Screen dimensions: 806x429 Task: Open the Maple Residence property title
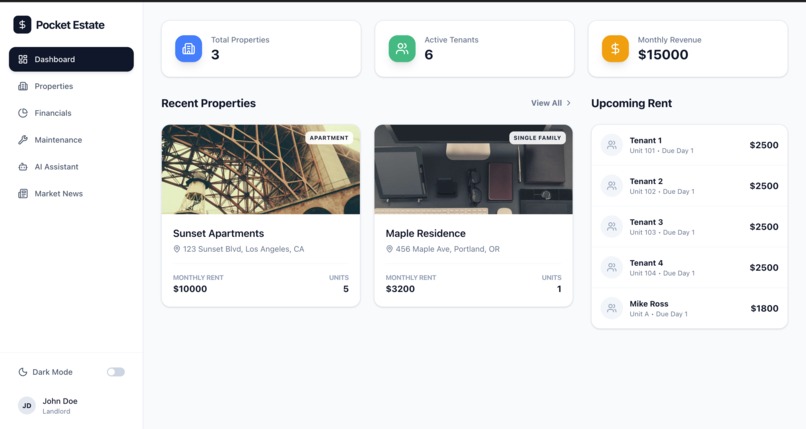(426, 233)
